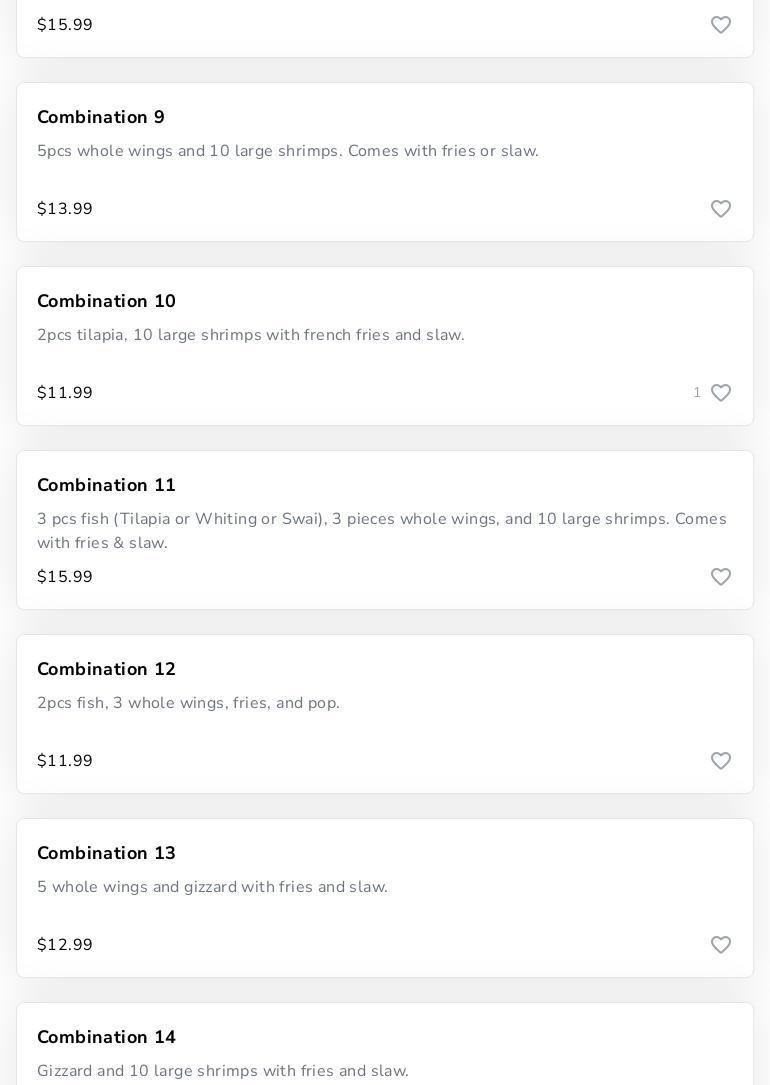Click gizzard and shrimps description
This screenshot has width=770, height=1085.
coord(223,1071)
